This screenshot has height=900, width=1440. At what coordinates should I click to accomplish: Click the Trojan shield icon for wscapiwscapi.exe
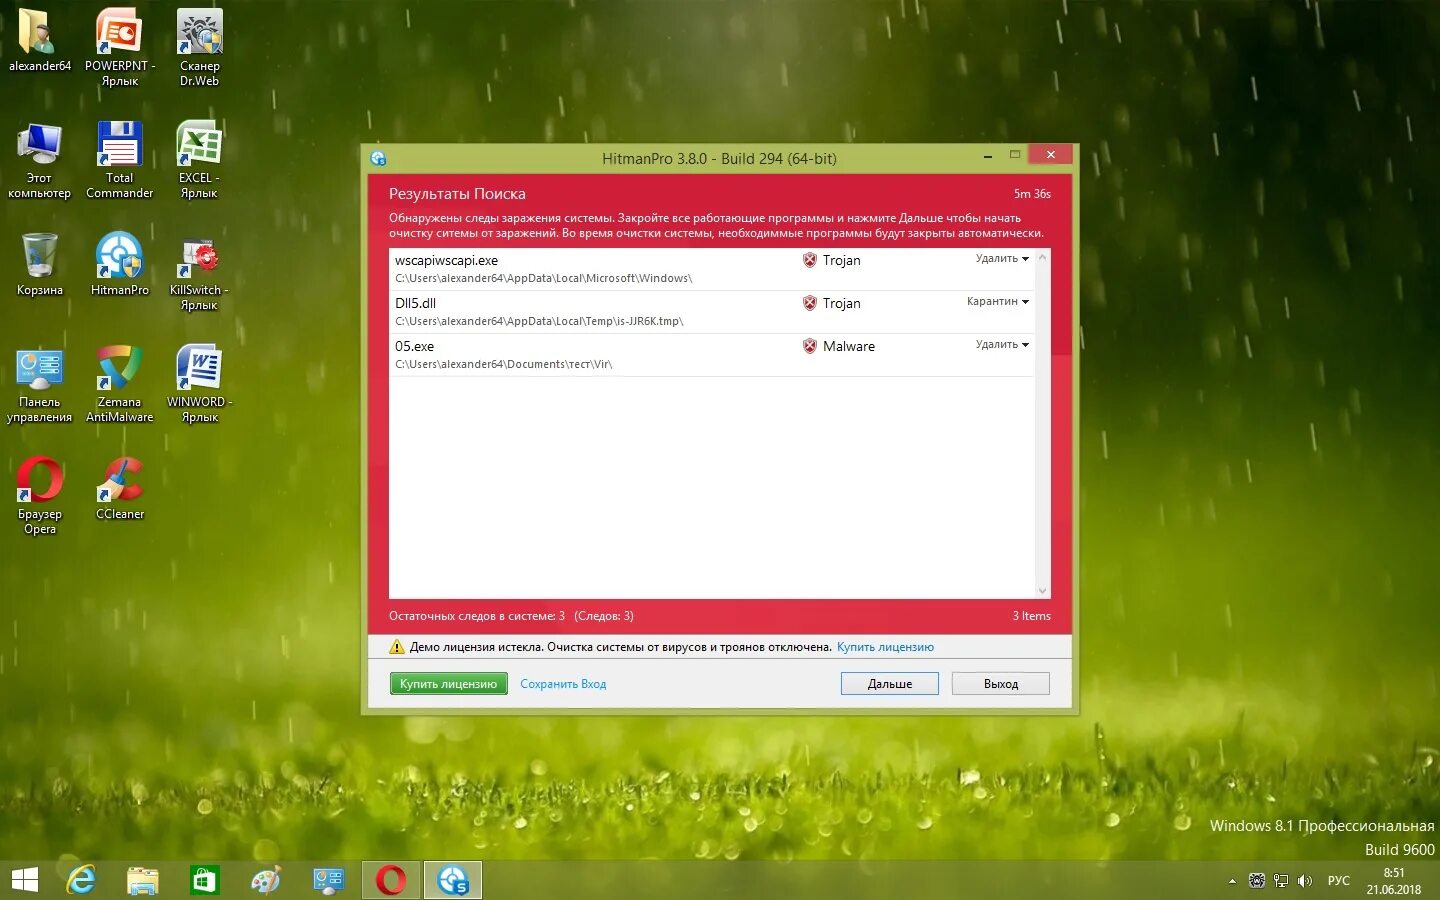tap(810, 260)
